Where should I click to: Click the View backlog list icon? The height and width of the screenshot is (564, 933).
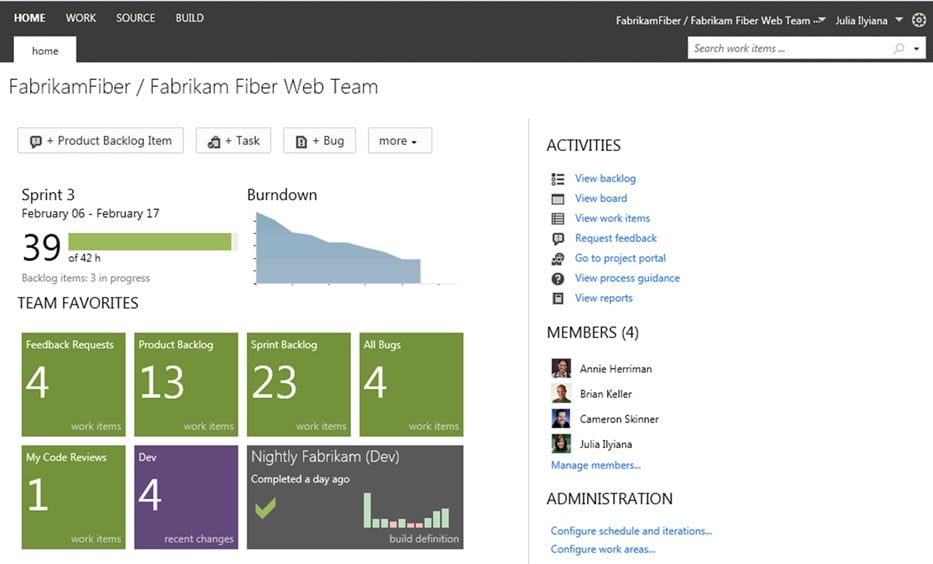558,178
